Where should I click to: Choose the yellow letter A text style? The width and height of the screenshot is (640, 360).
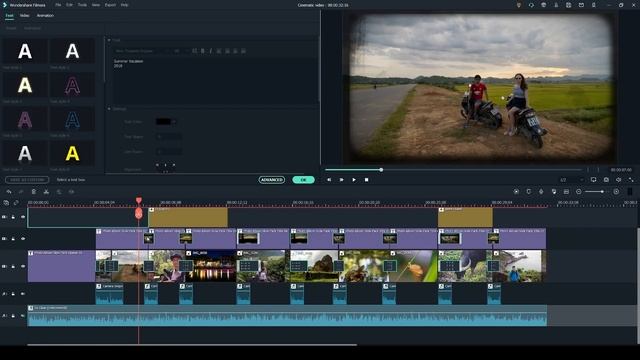(72, 153)
